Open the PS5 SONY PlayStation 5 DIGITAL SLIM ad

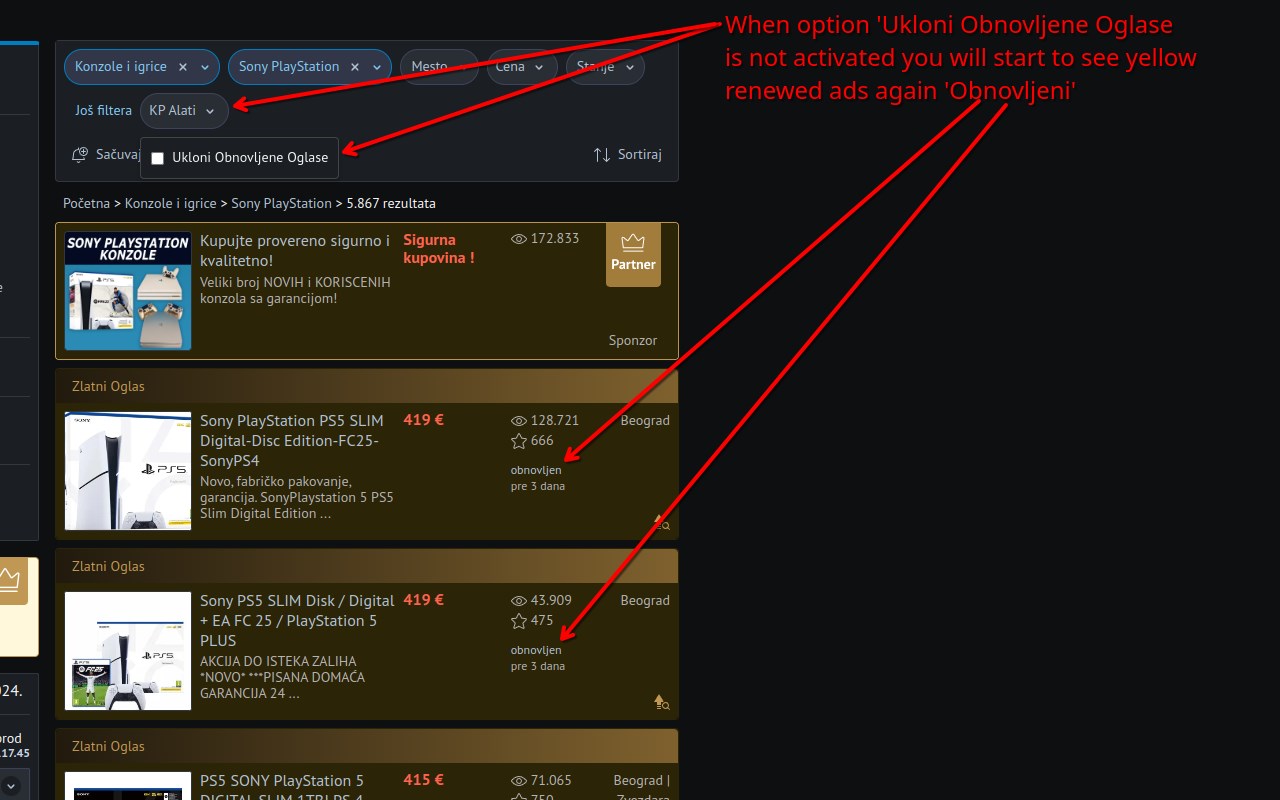pyautogui.click(x=282, y=788)
